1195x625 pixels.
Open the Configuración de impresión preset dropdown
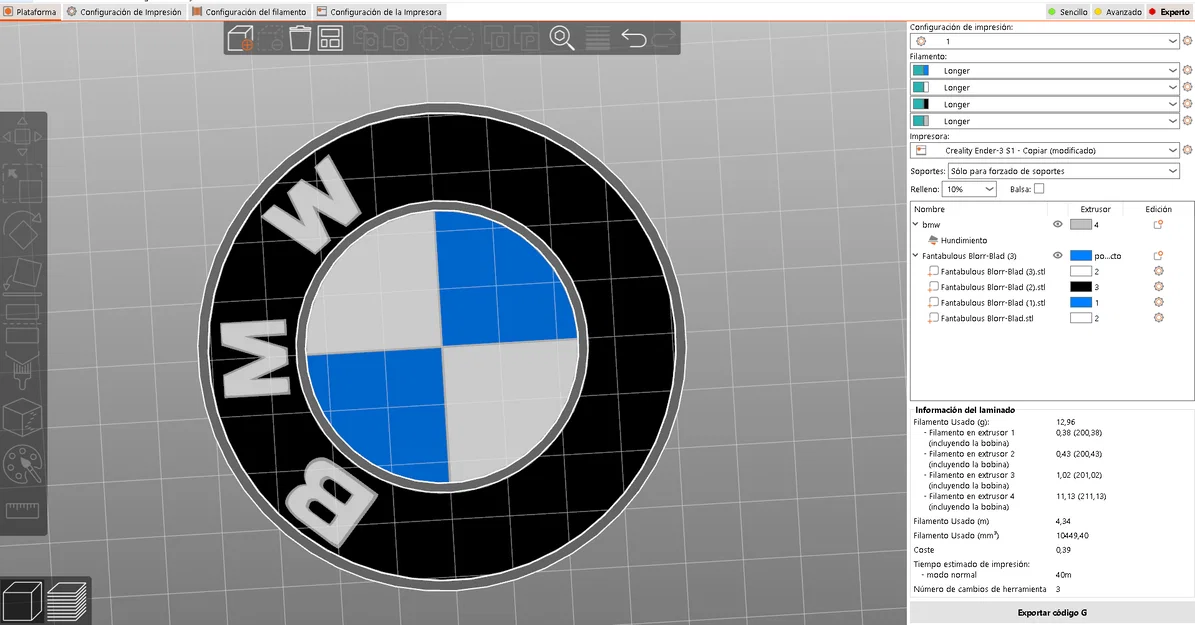click(x=1044, y=41)
